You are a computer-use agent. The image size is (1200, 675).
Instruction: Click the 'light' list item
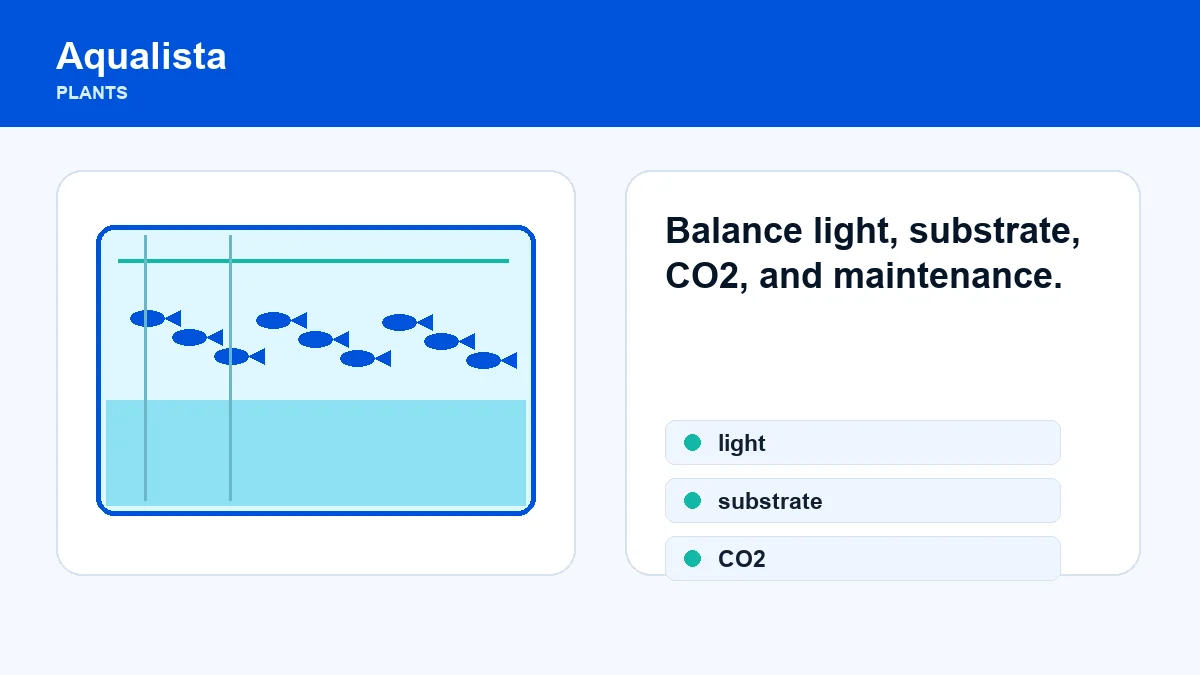tap(862, 443)
